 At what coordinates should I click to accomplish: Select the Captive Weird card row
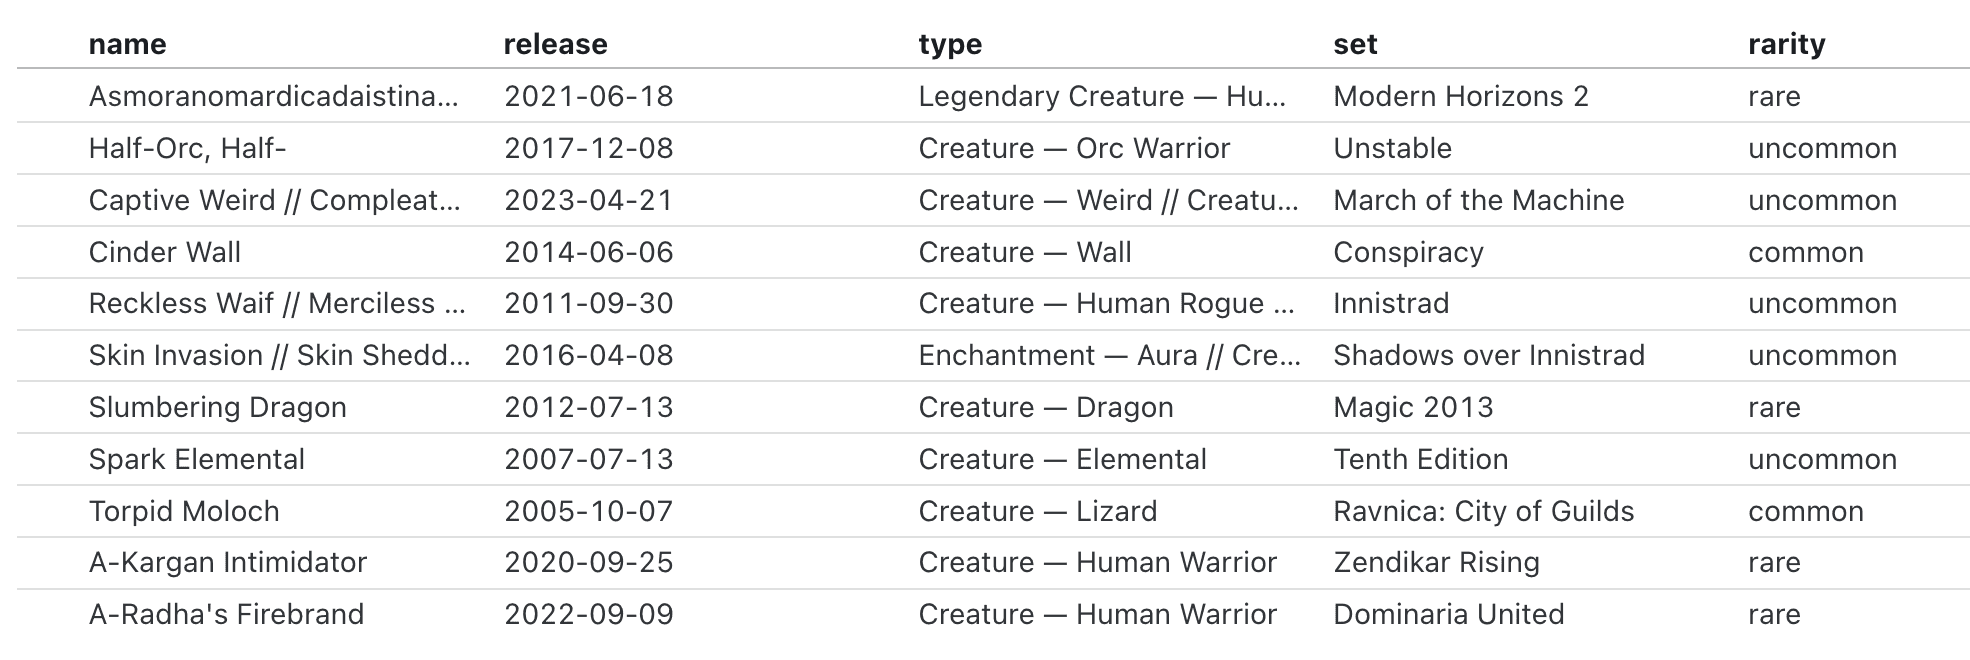[x=274, y=200]
